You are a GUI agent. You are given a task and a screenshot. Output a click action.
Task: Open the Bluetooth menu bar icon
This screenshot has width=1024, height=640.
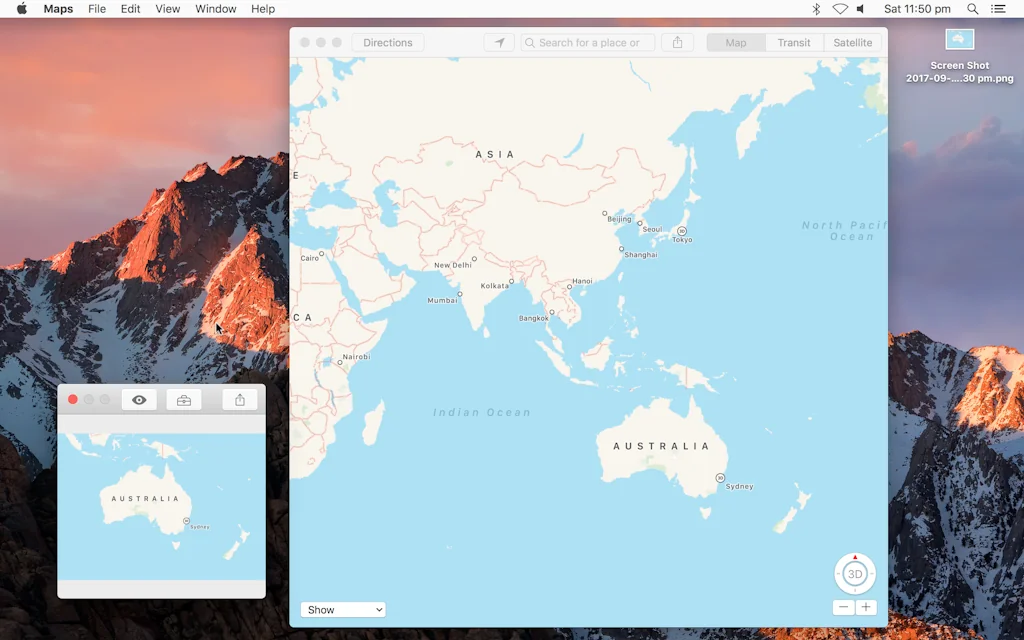816,9
